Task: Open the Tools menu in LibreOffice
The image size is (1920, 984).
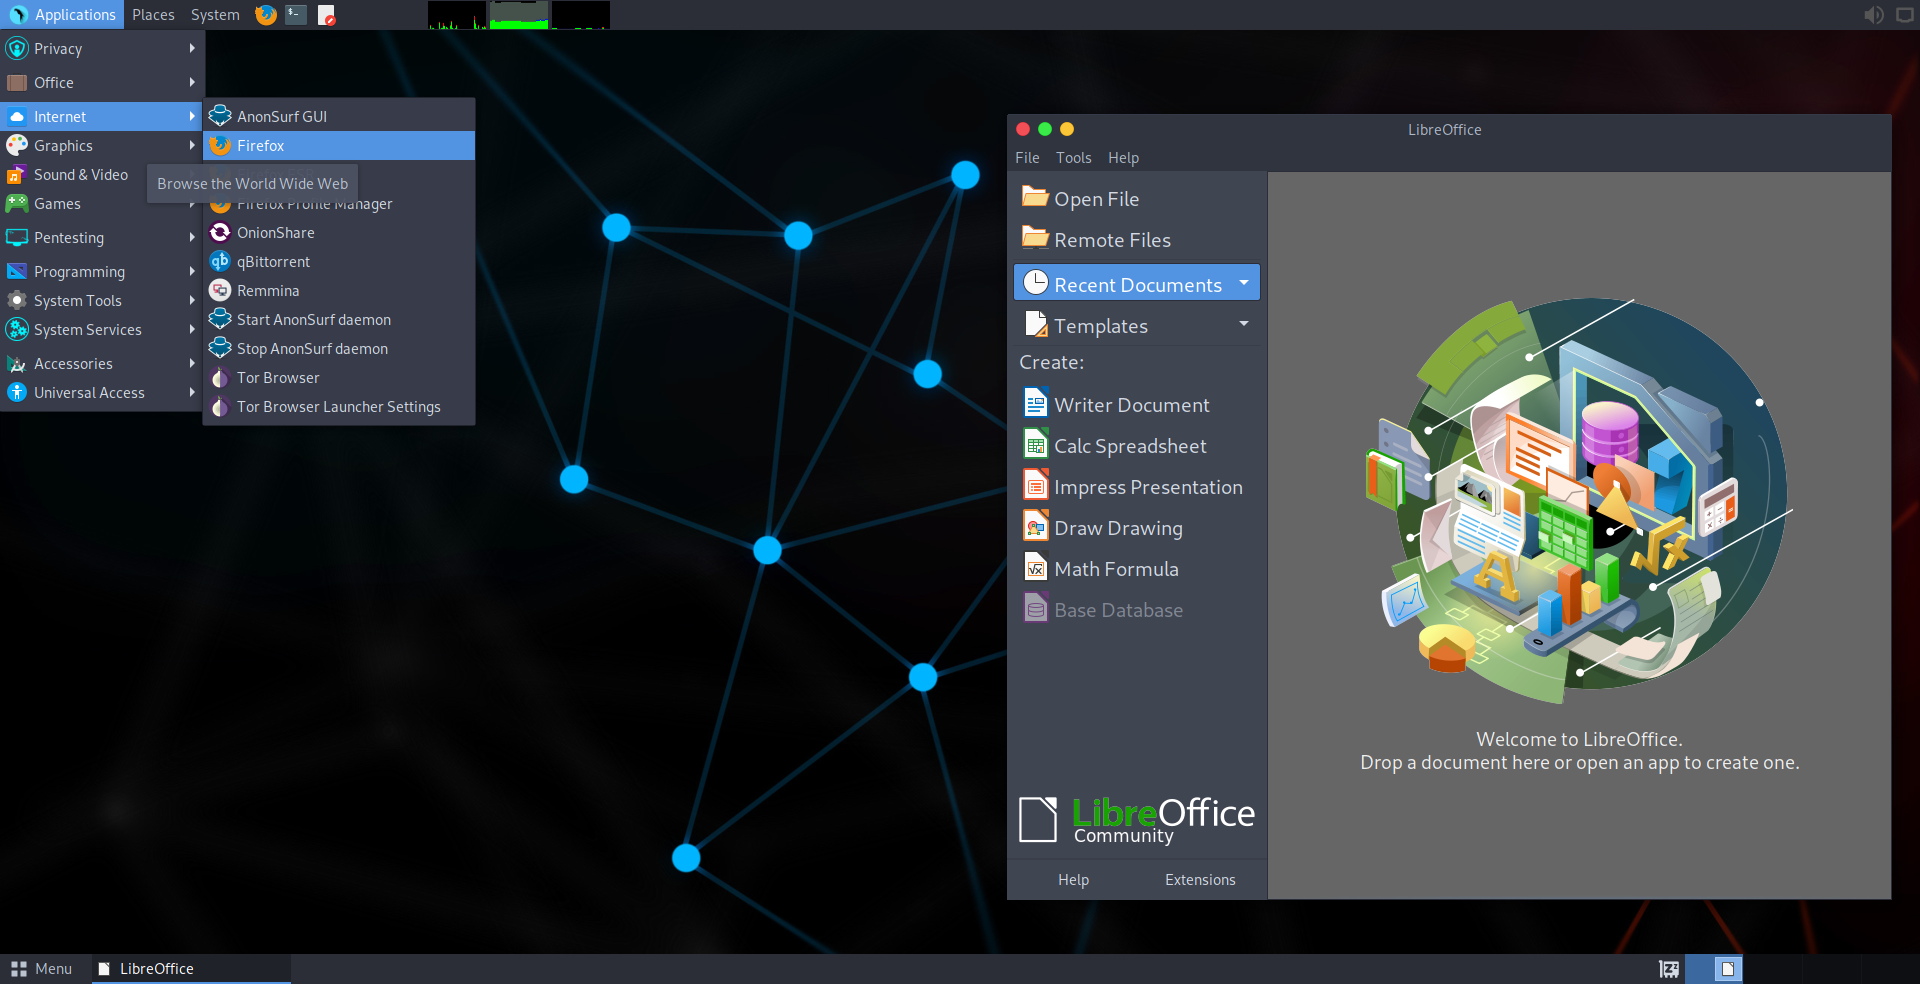Action: click(x=1073, y=157)
